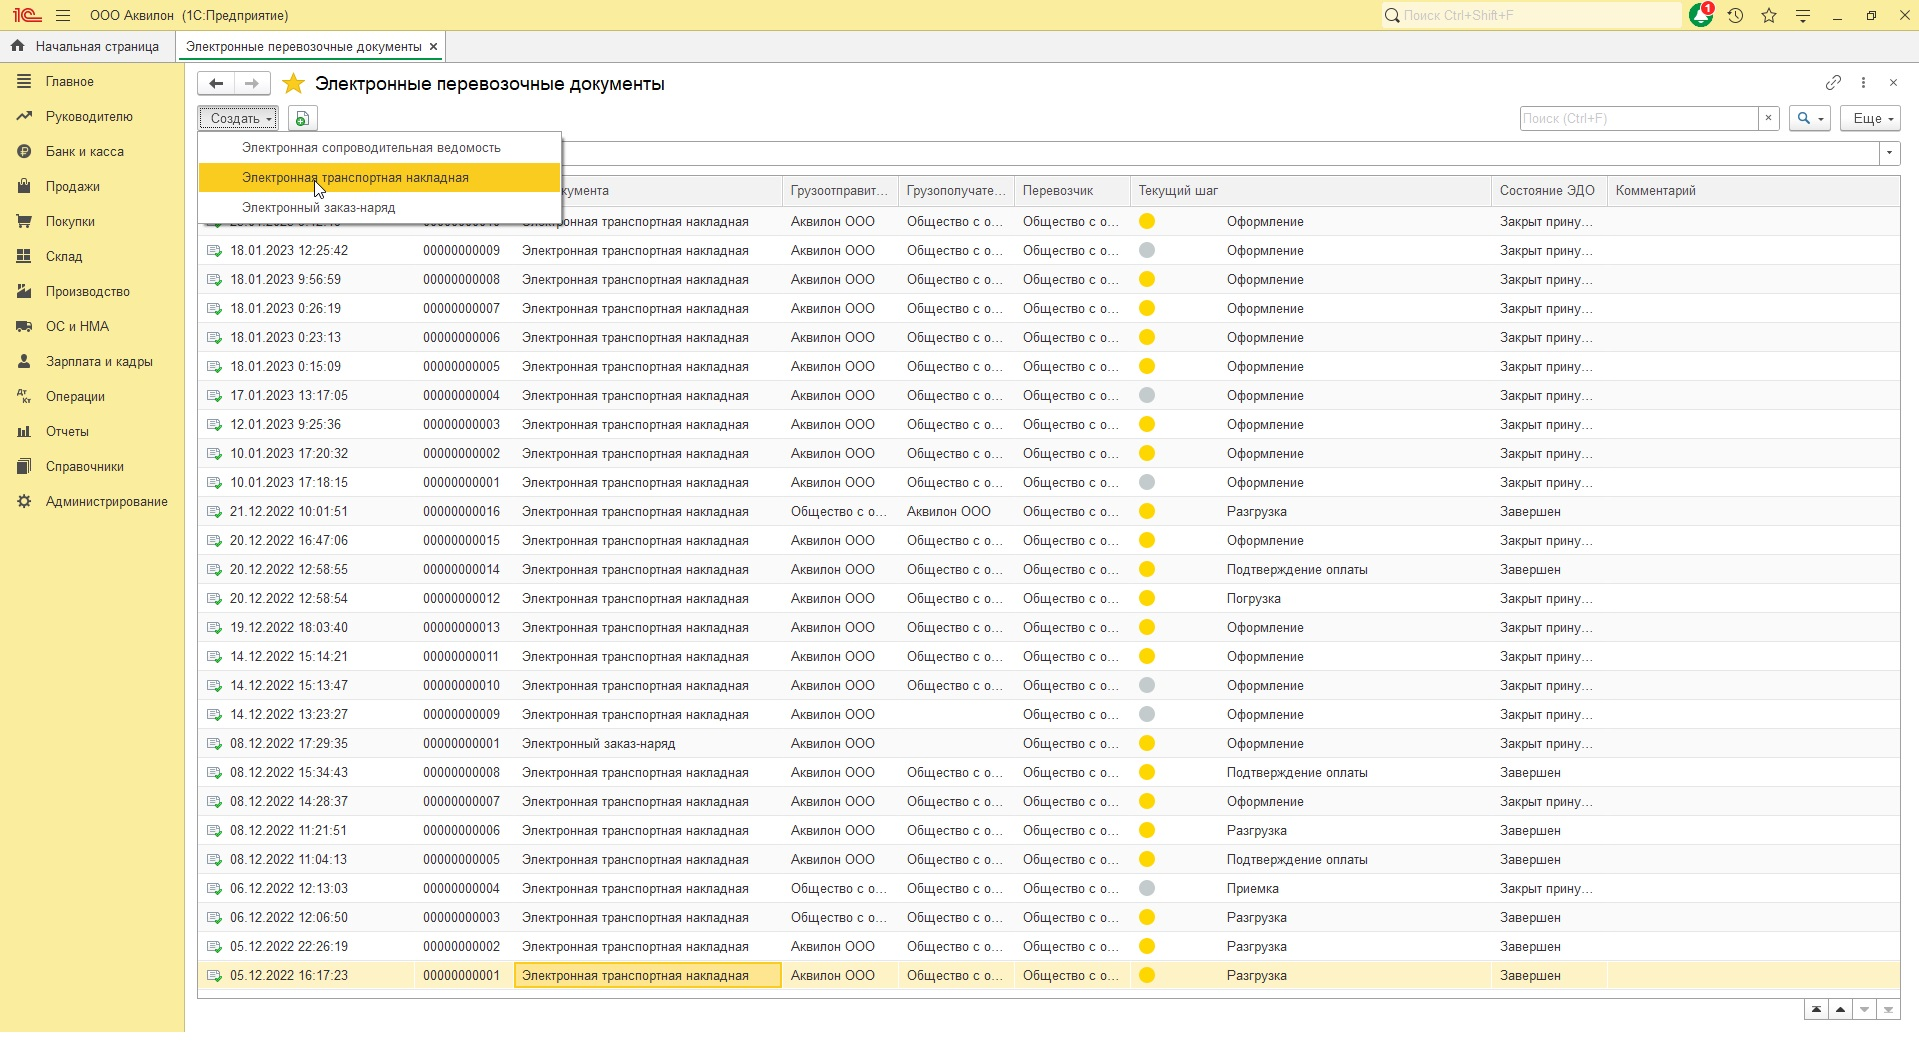
Task: Click the yellow status dot in last row
Action: coord(1147,976)
